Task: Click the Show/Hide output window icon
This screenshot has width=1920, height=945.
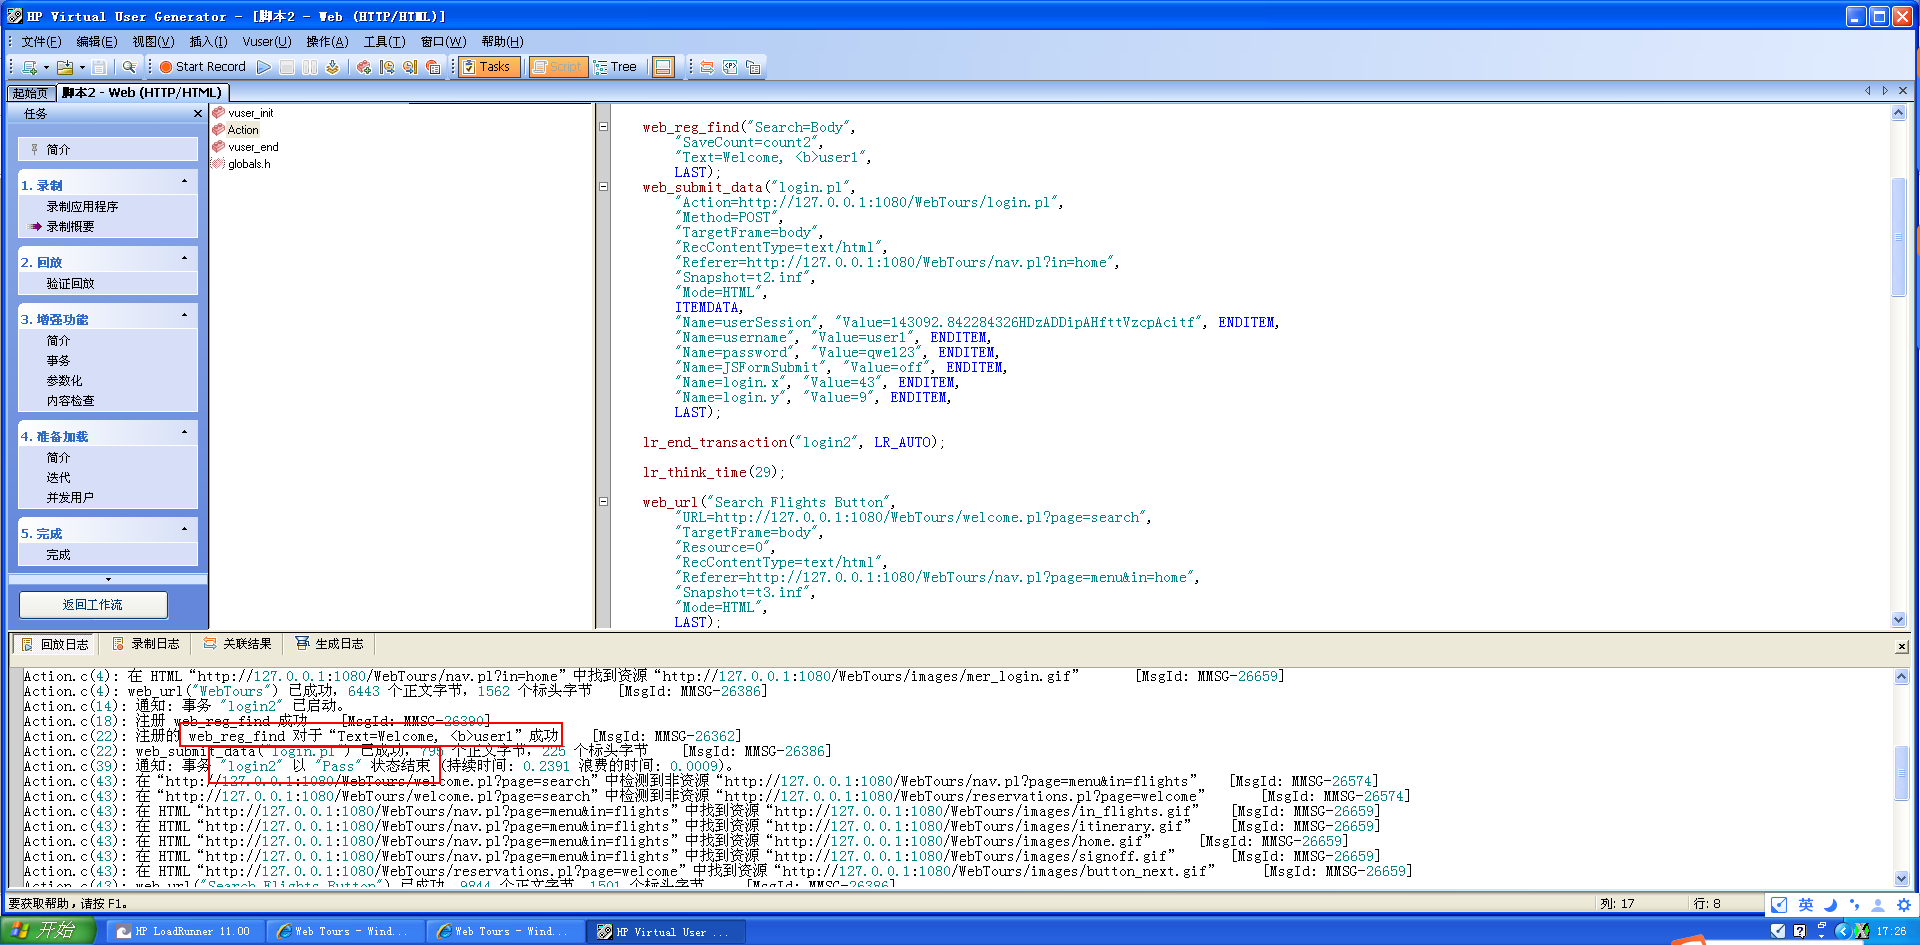Action: coord(663,67)
